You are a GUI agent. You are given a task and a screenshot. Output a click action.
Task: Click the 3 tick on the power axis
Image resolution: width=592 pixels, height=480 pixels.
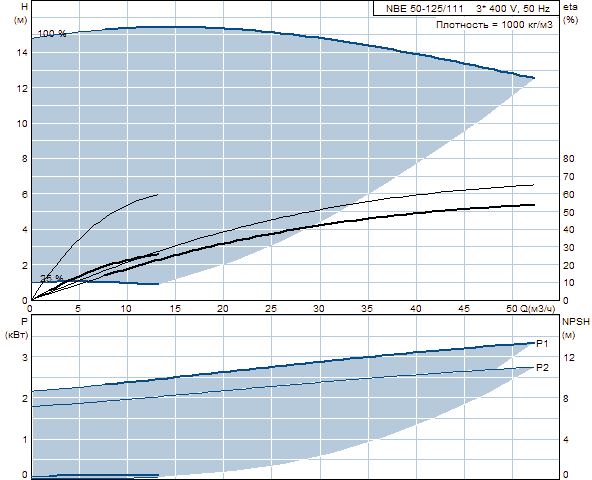point(25,357)
